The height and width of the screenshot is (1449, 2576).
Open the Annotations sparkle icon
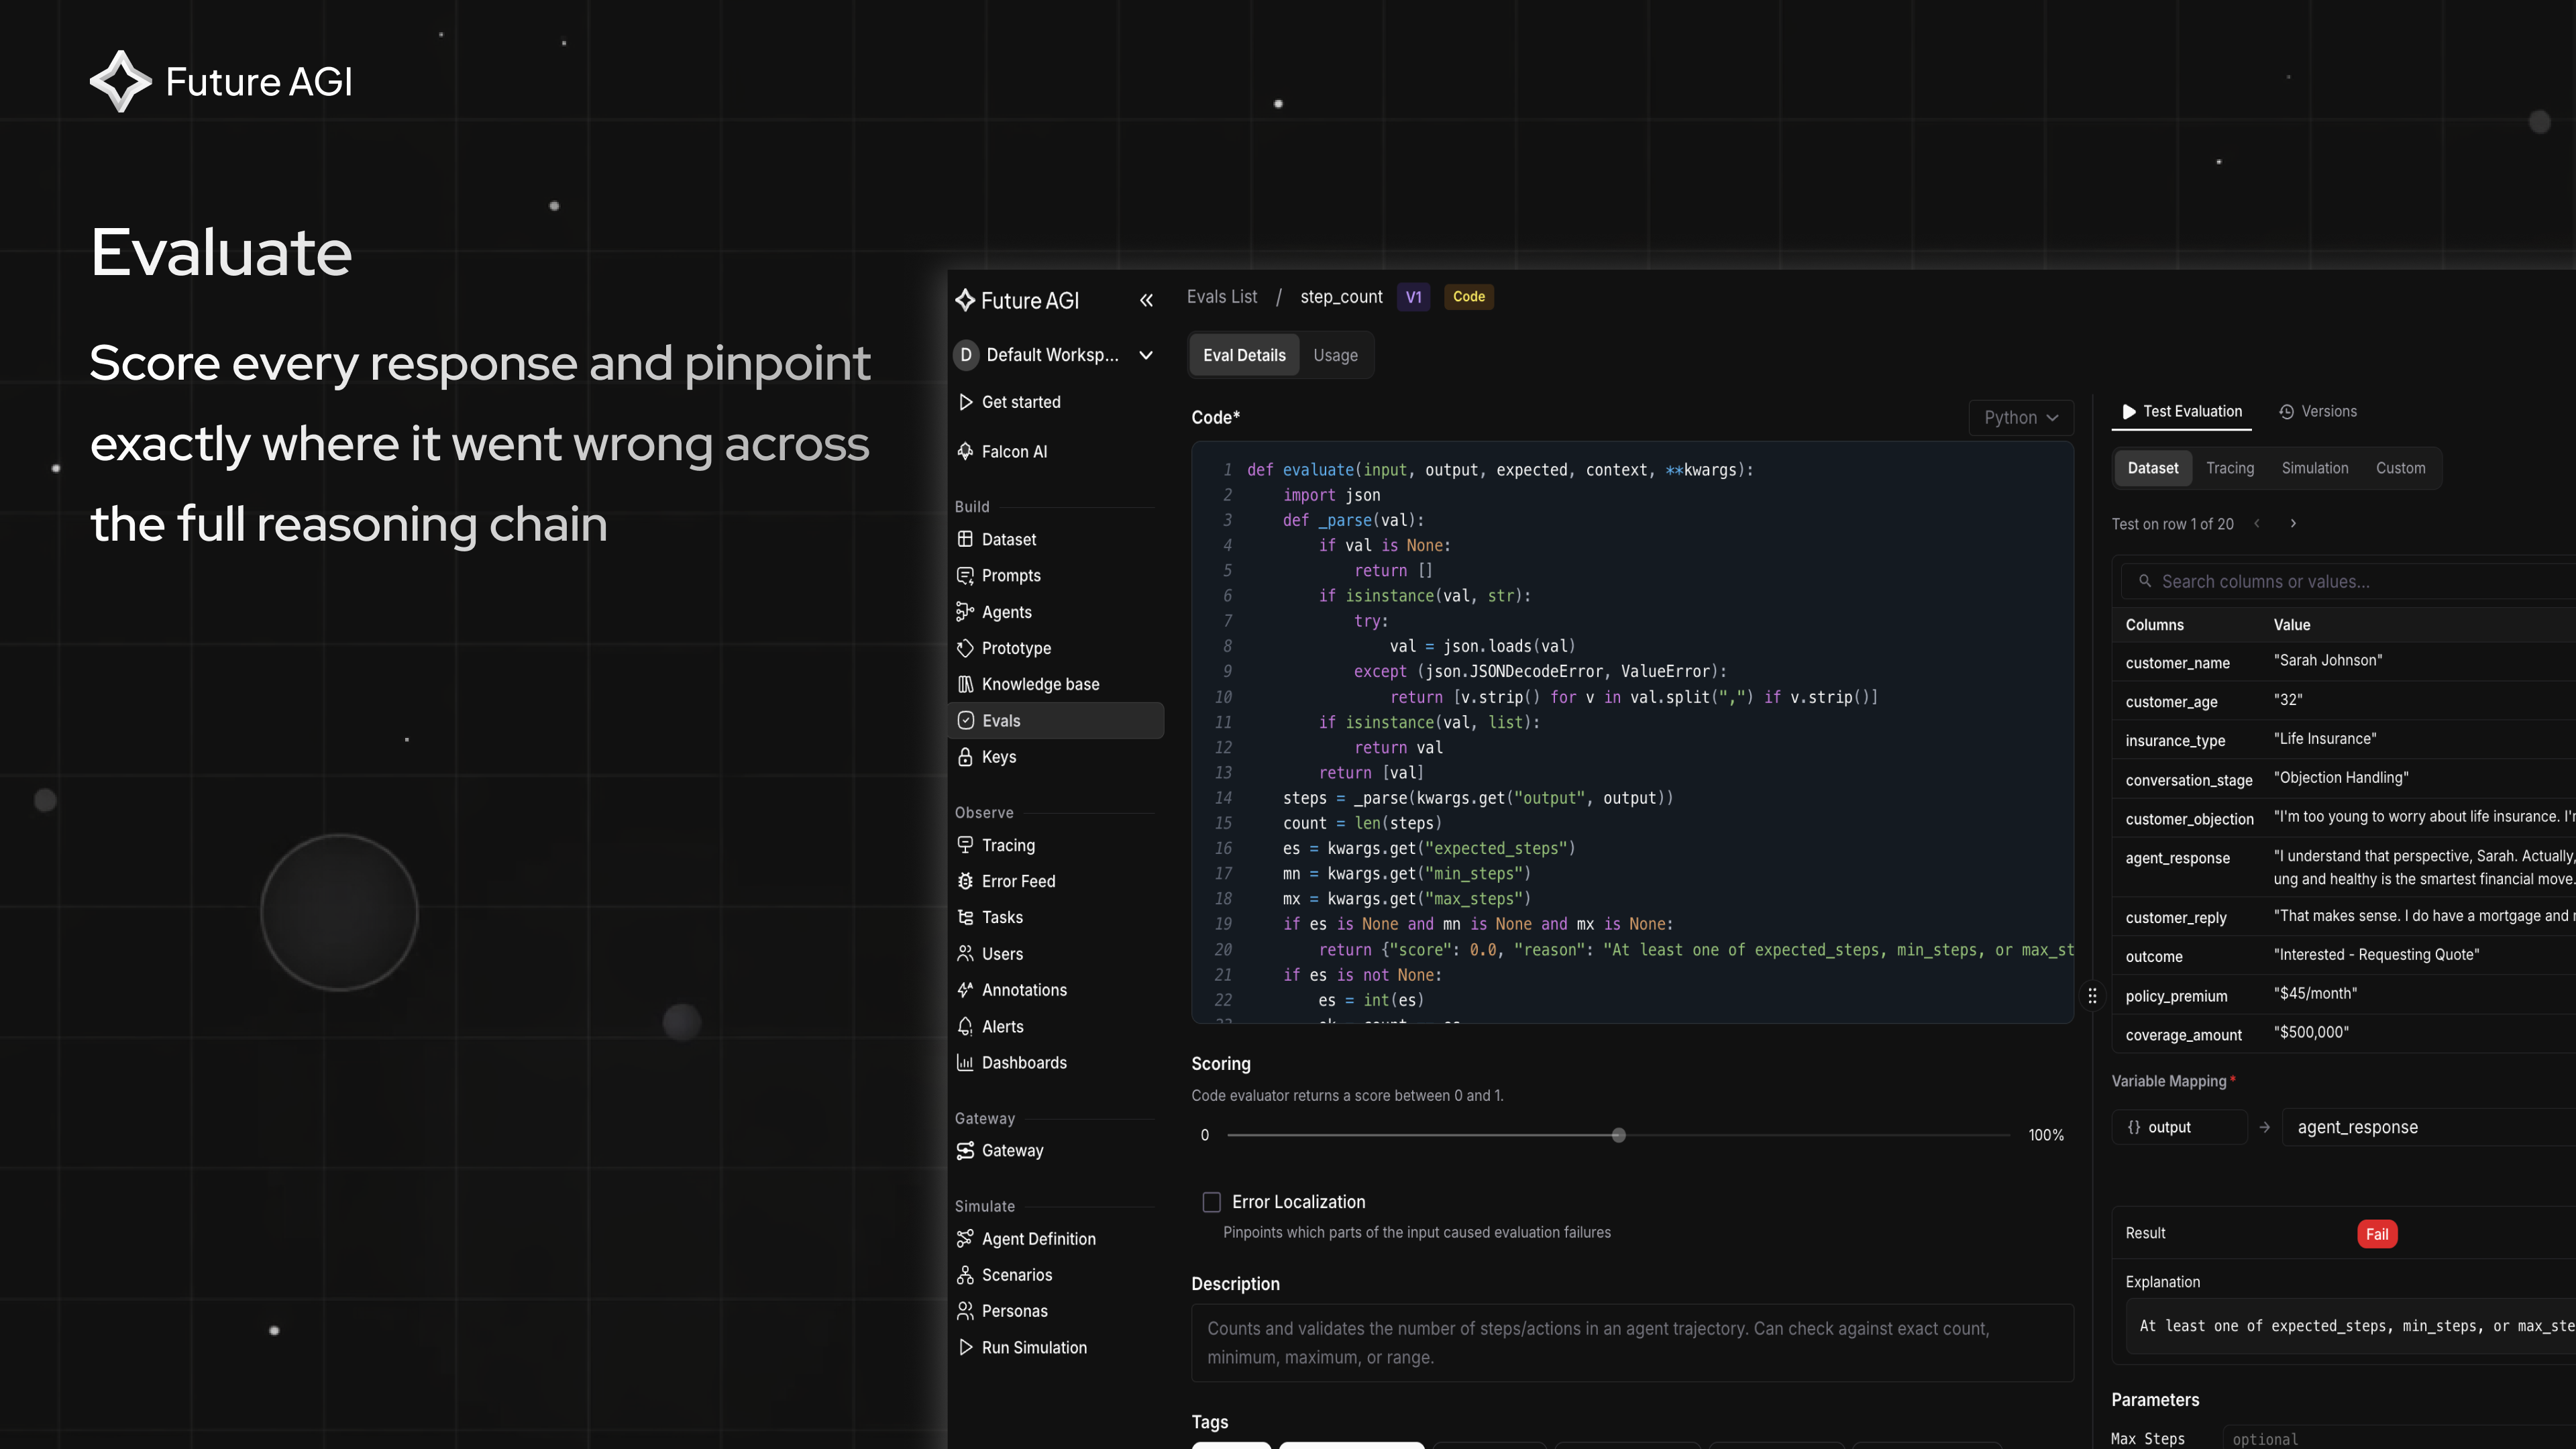965,990
